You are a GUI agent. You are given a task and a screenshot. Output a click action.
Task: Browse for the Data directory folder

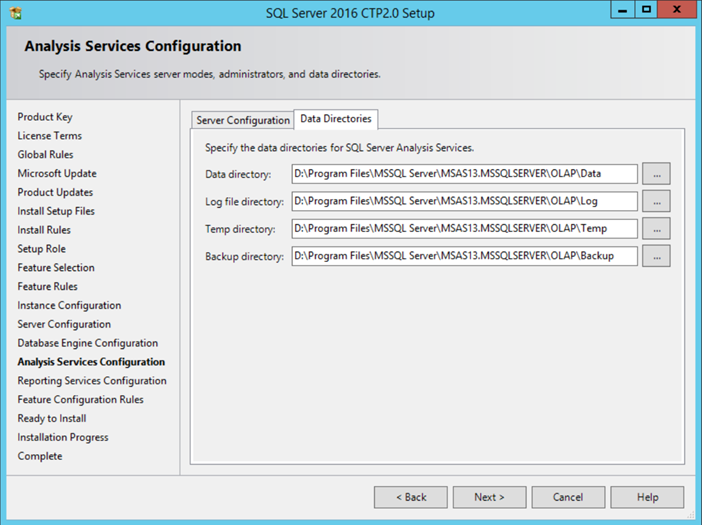click(x=656, y=174)
